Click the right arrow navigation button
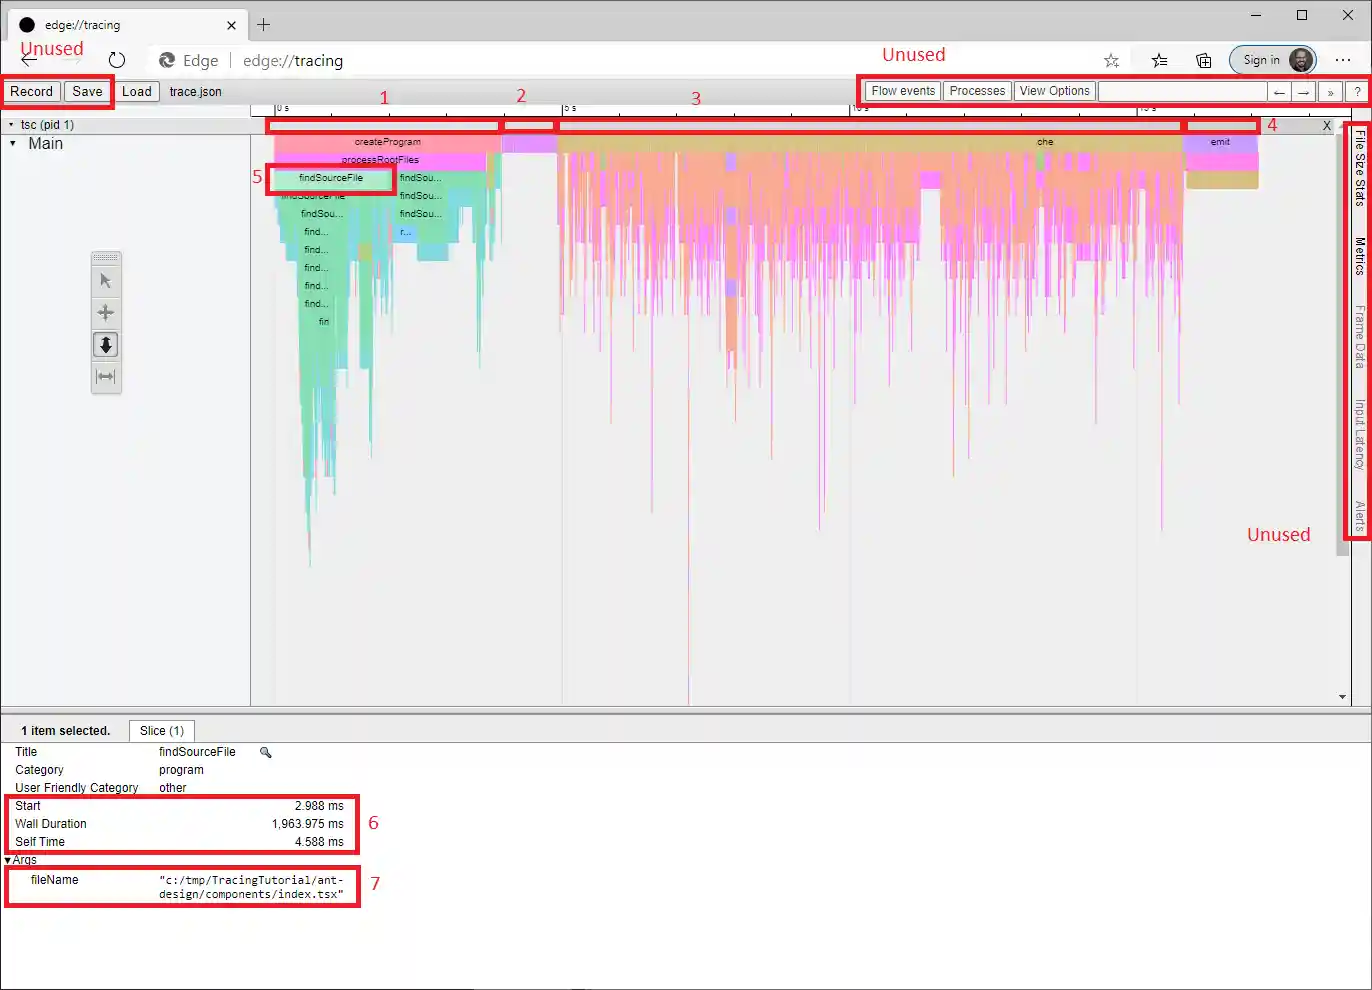 (x=1304, y=91)
